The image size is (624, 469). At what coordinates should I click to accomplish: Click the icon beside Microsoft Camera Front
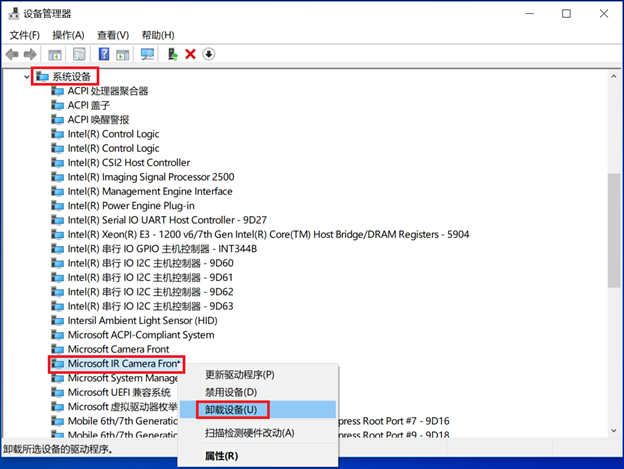click(x=58, y=349)
